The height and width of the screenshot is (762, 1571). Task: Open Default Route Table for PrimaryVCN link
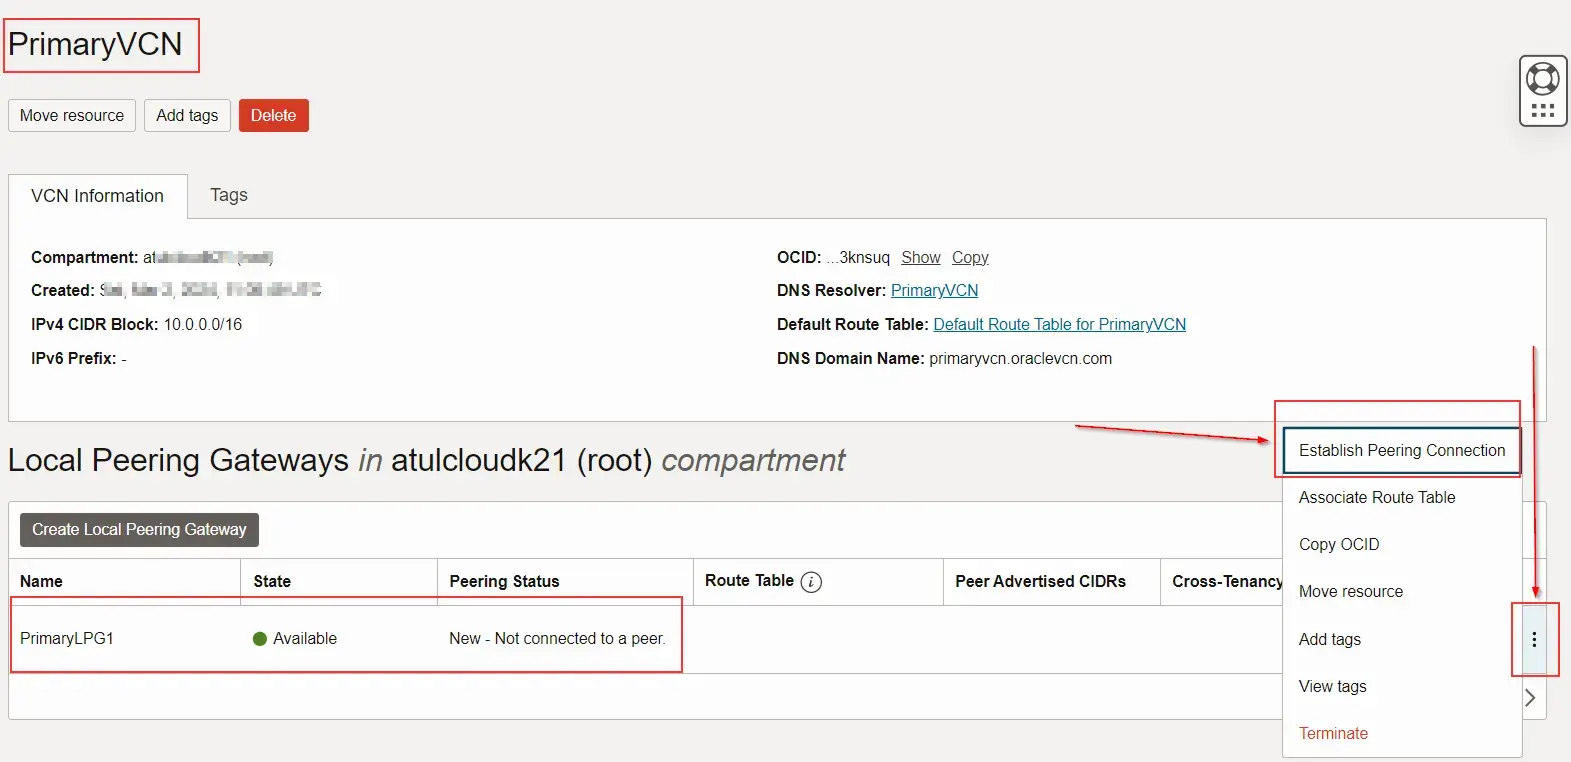(x=1059, y=325)
